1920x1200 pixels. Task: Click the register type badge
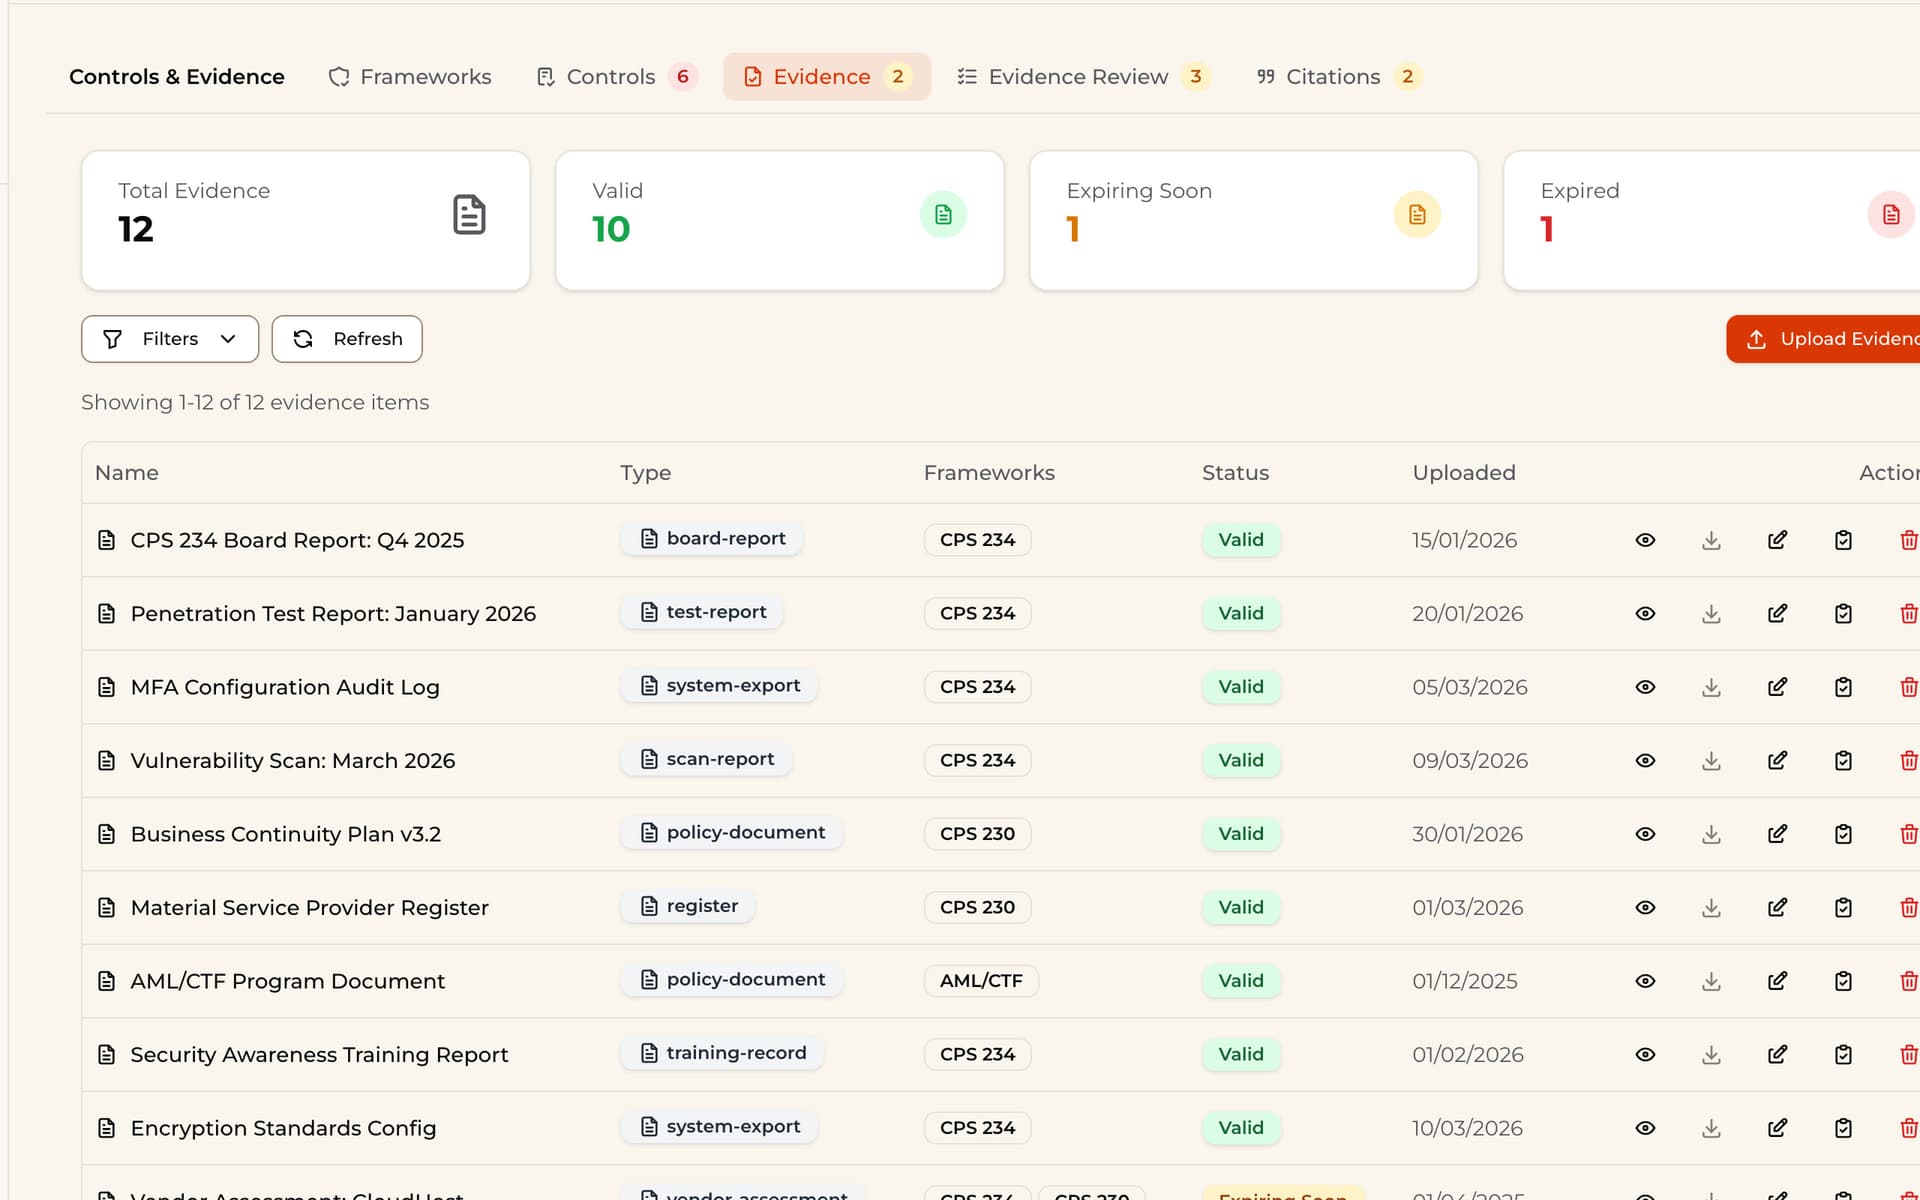(688, 906)
